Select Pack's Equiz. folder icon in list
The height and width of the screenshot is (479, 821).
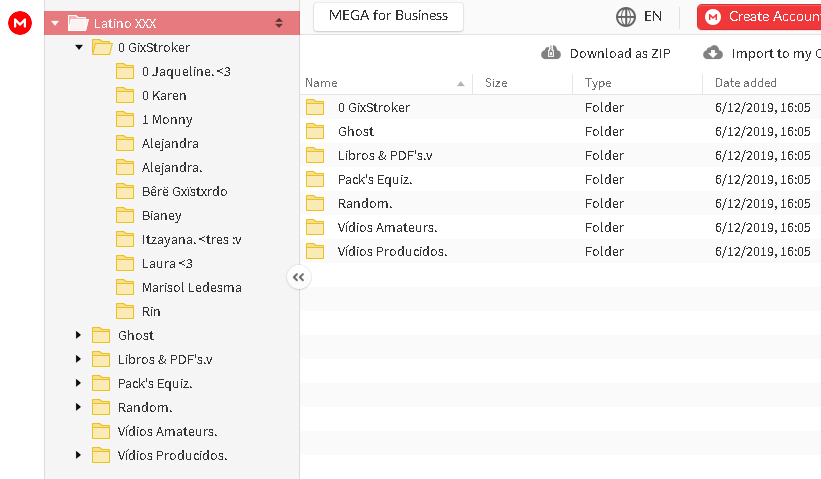pos(315,180)
